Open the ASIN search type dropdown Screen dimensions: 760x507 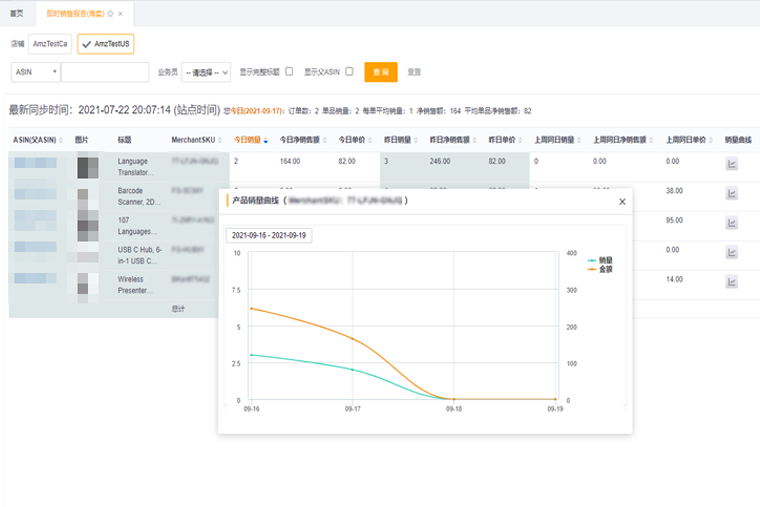[x=35, y=72]
